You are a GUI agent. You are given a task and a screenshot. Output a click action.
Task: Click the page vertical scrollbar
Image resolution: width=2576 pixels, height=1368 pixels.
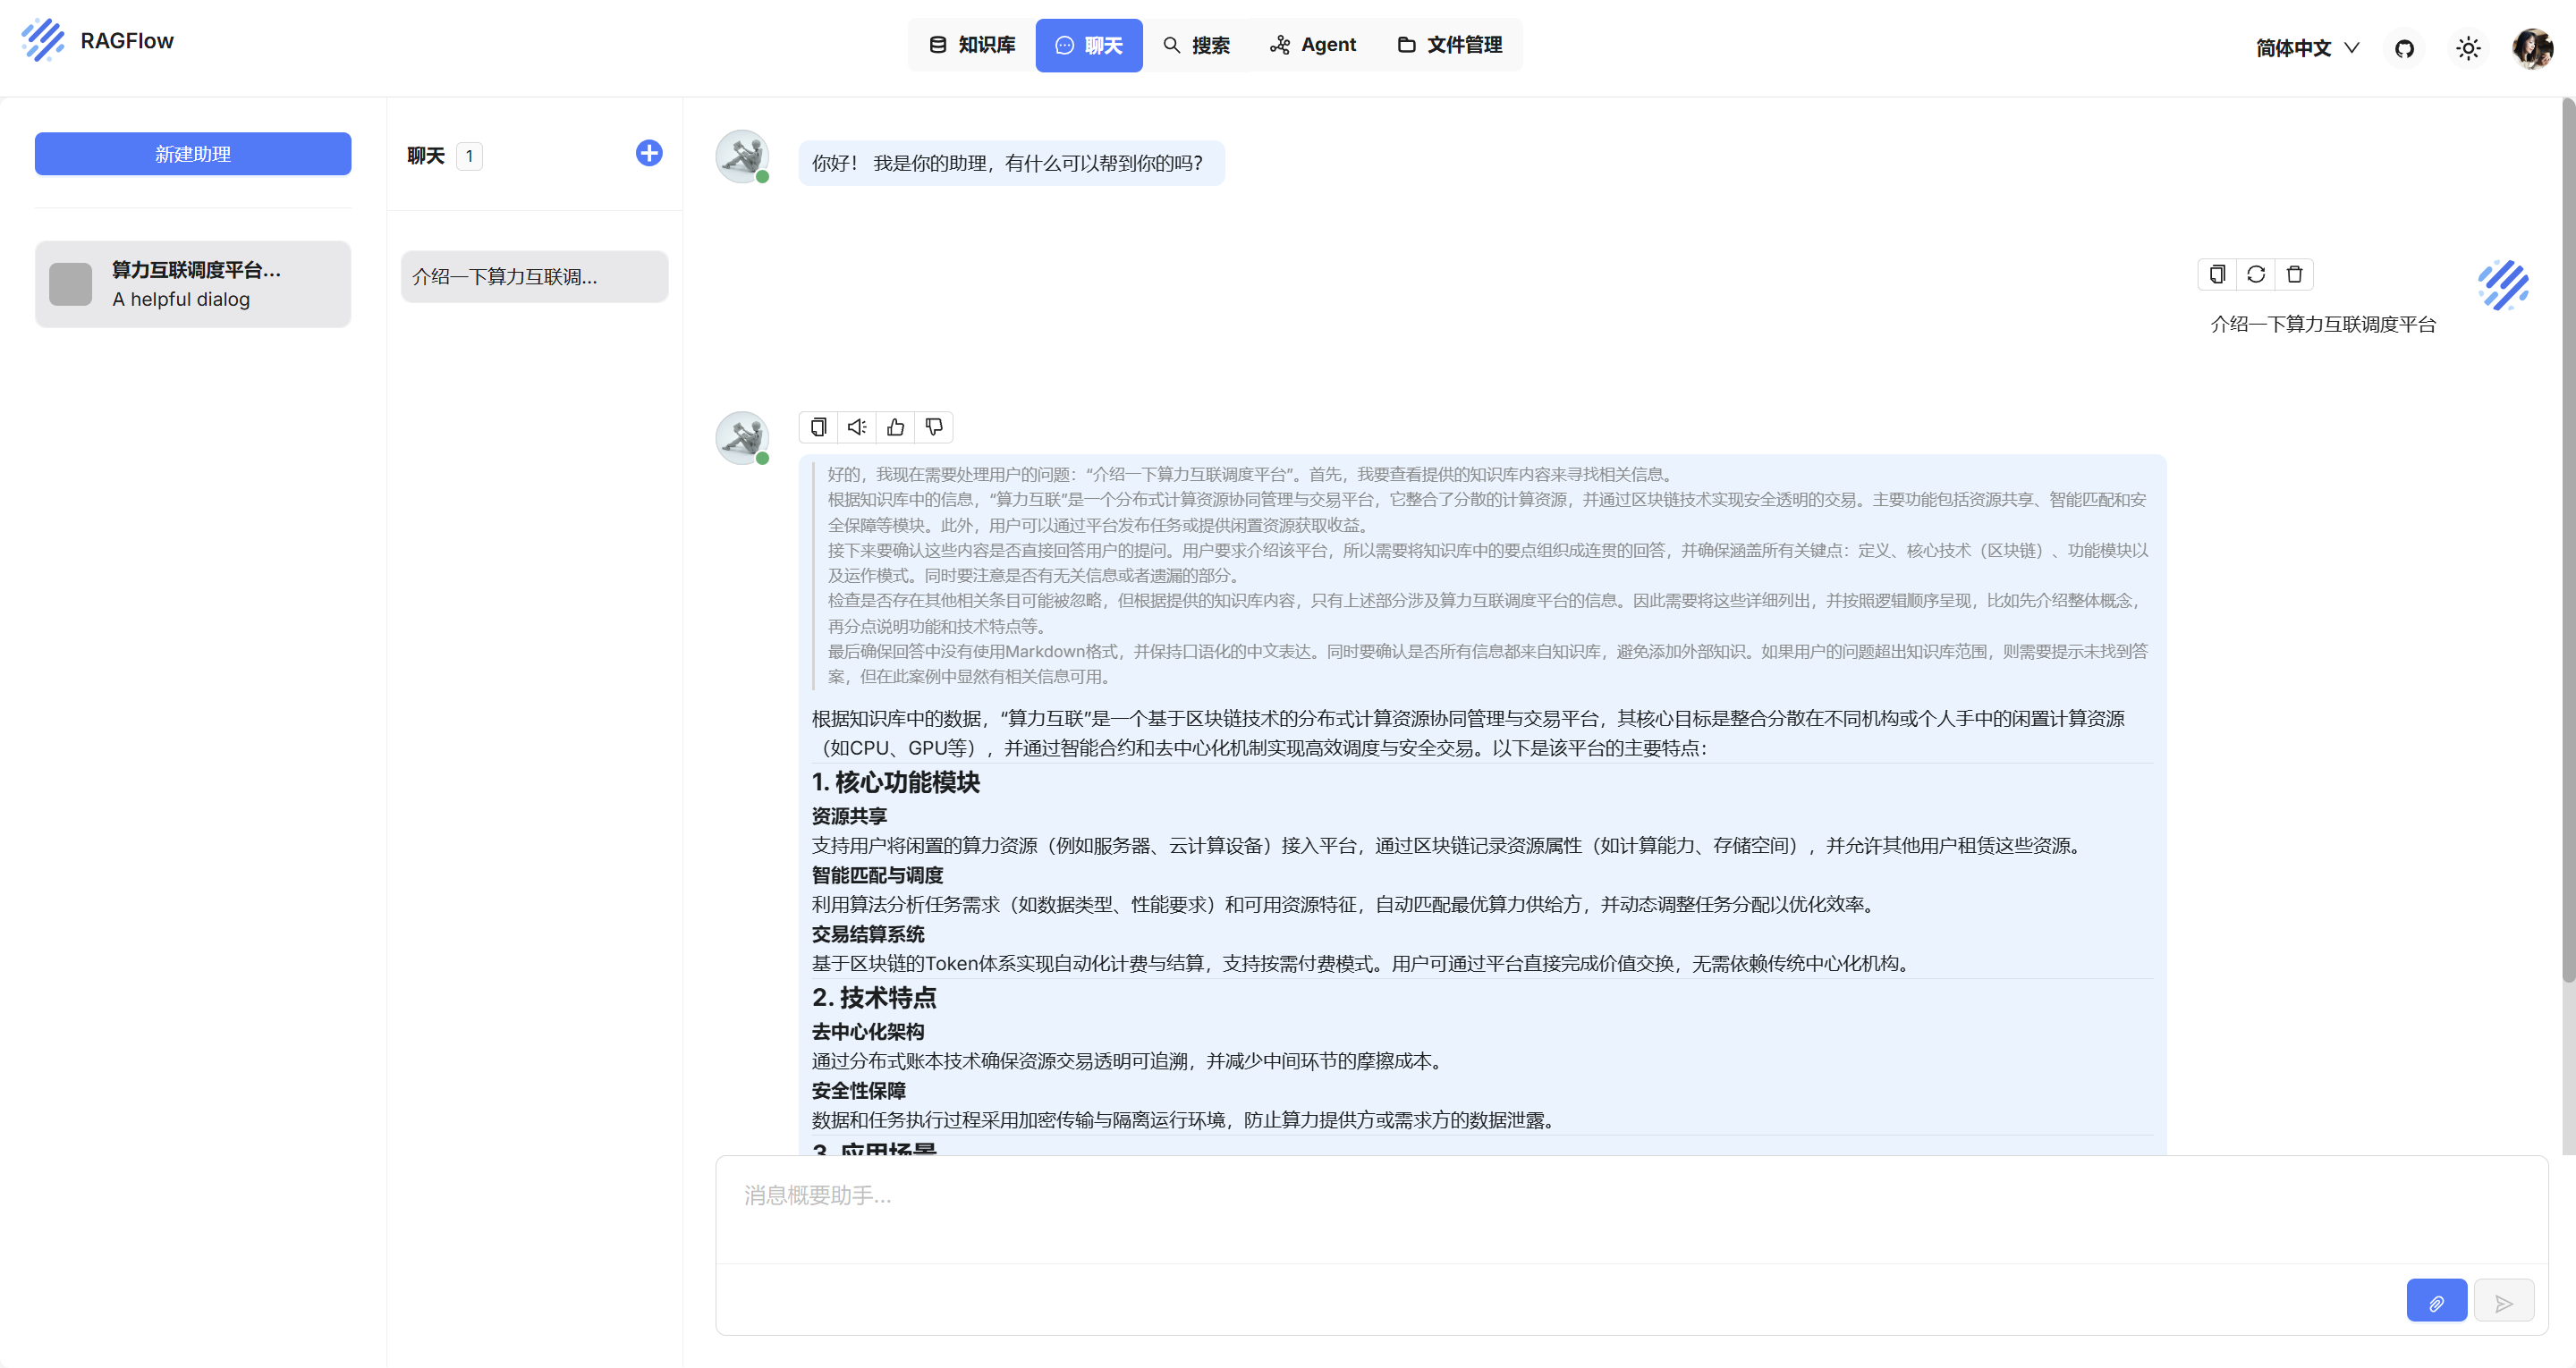coord(2568,540)
